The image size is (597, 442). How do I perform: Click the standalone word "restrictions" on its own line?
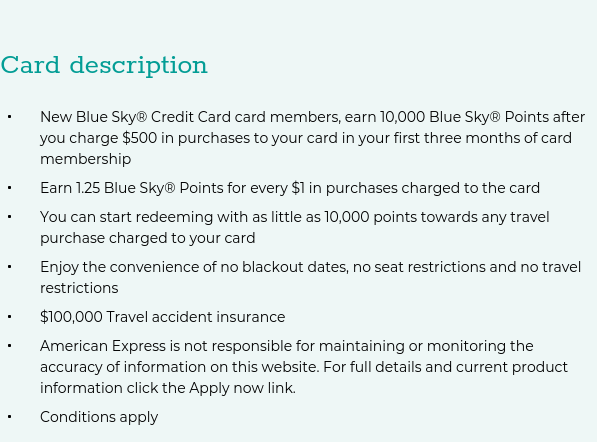(x=79, y=288)
